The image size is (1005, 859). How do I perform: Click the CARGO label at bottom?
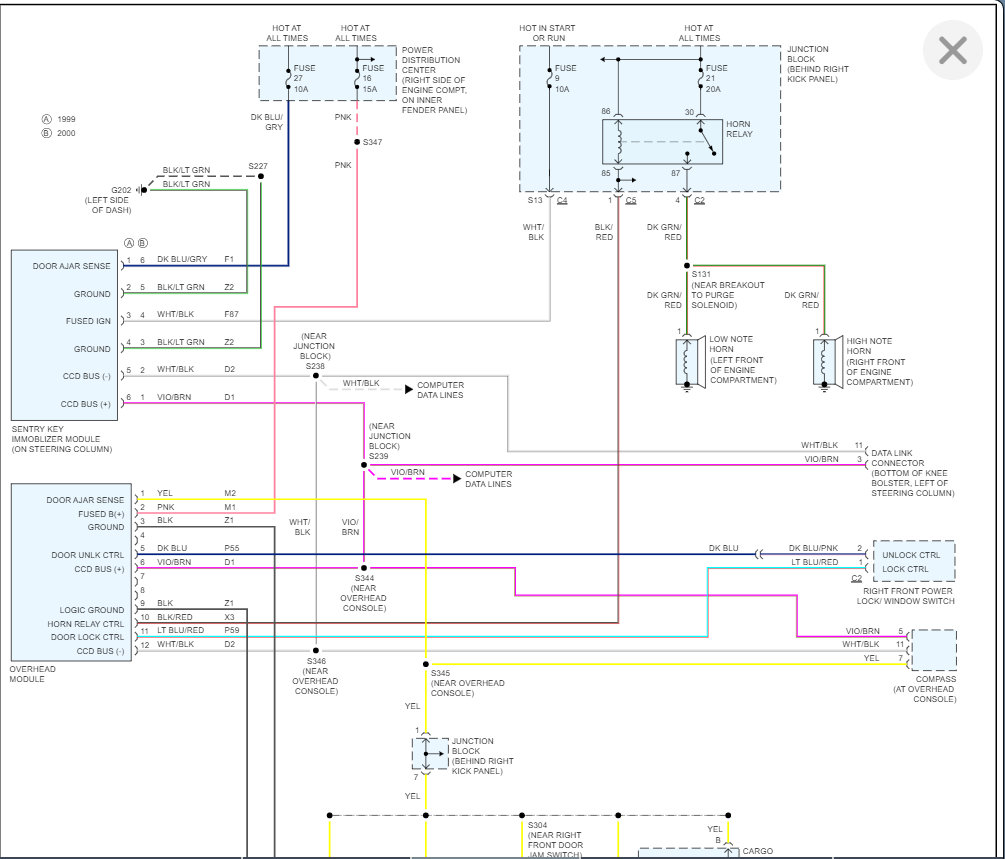click(758, 851)
